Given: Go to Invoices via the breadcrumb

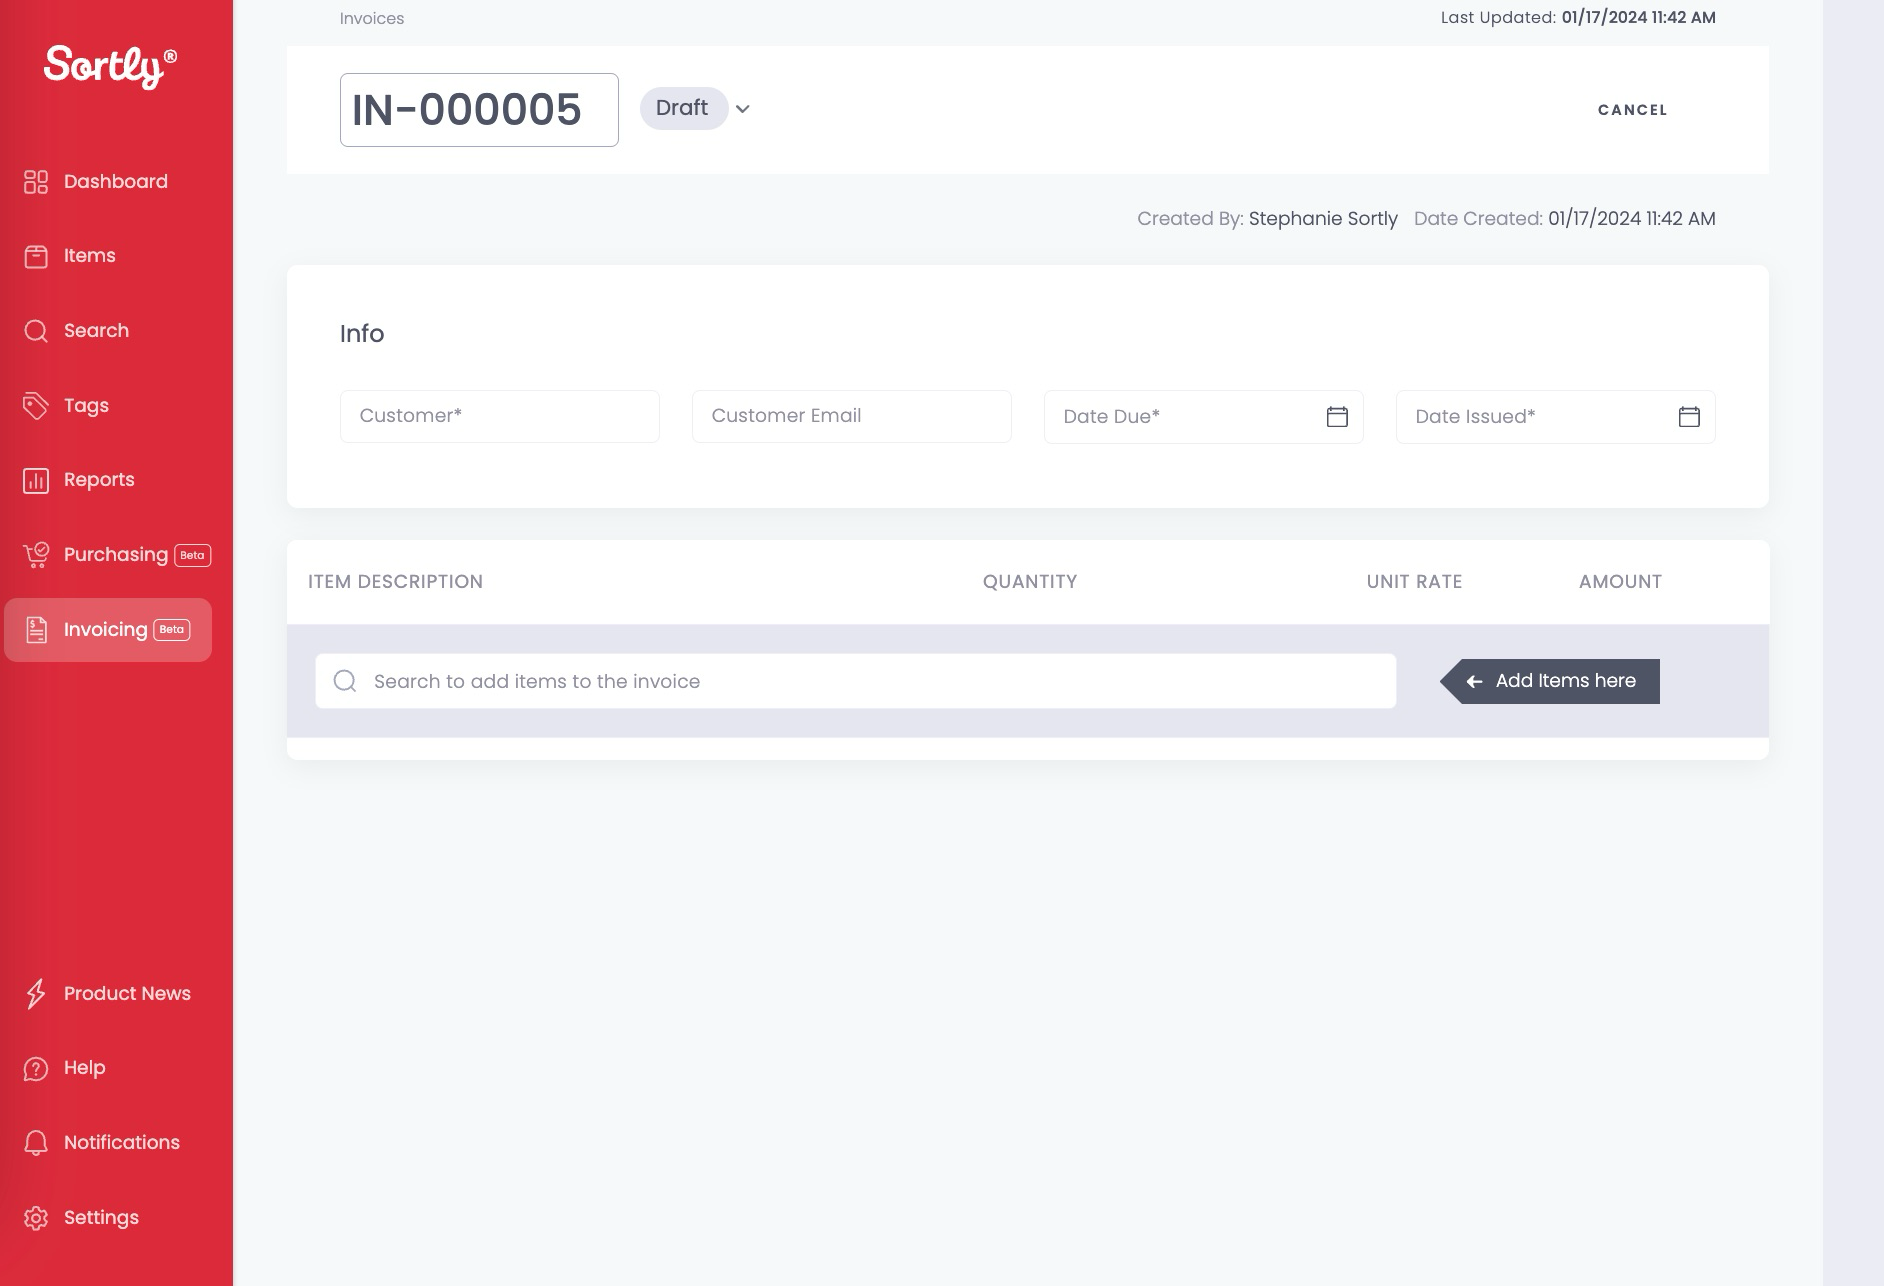Looking at the screenshot, I should (371, 18).
